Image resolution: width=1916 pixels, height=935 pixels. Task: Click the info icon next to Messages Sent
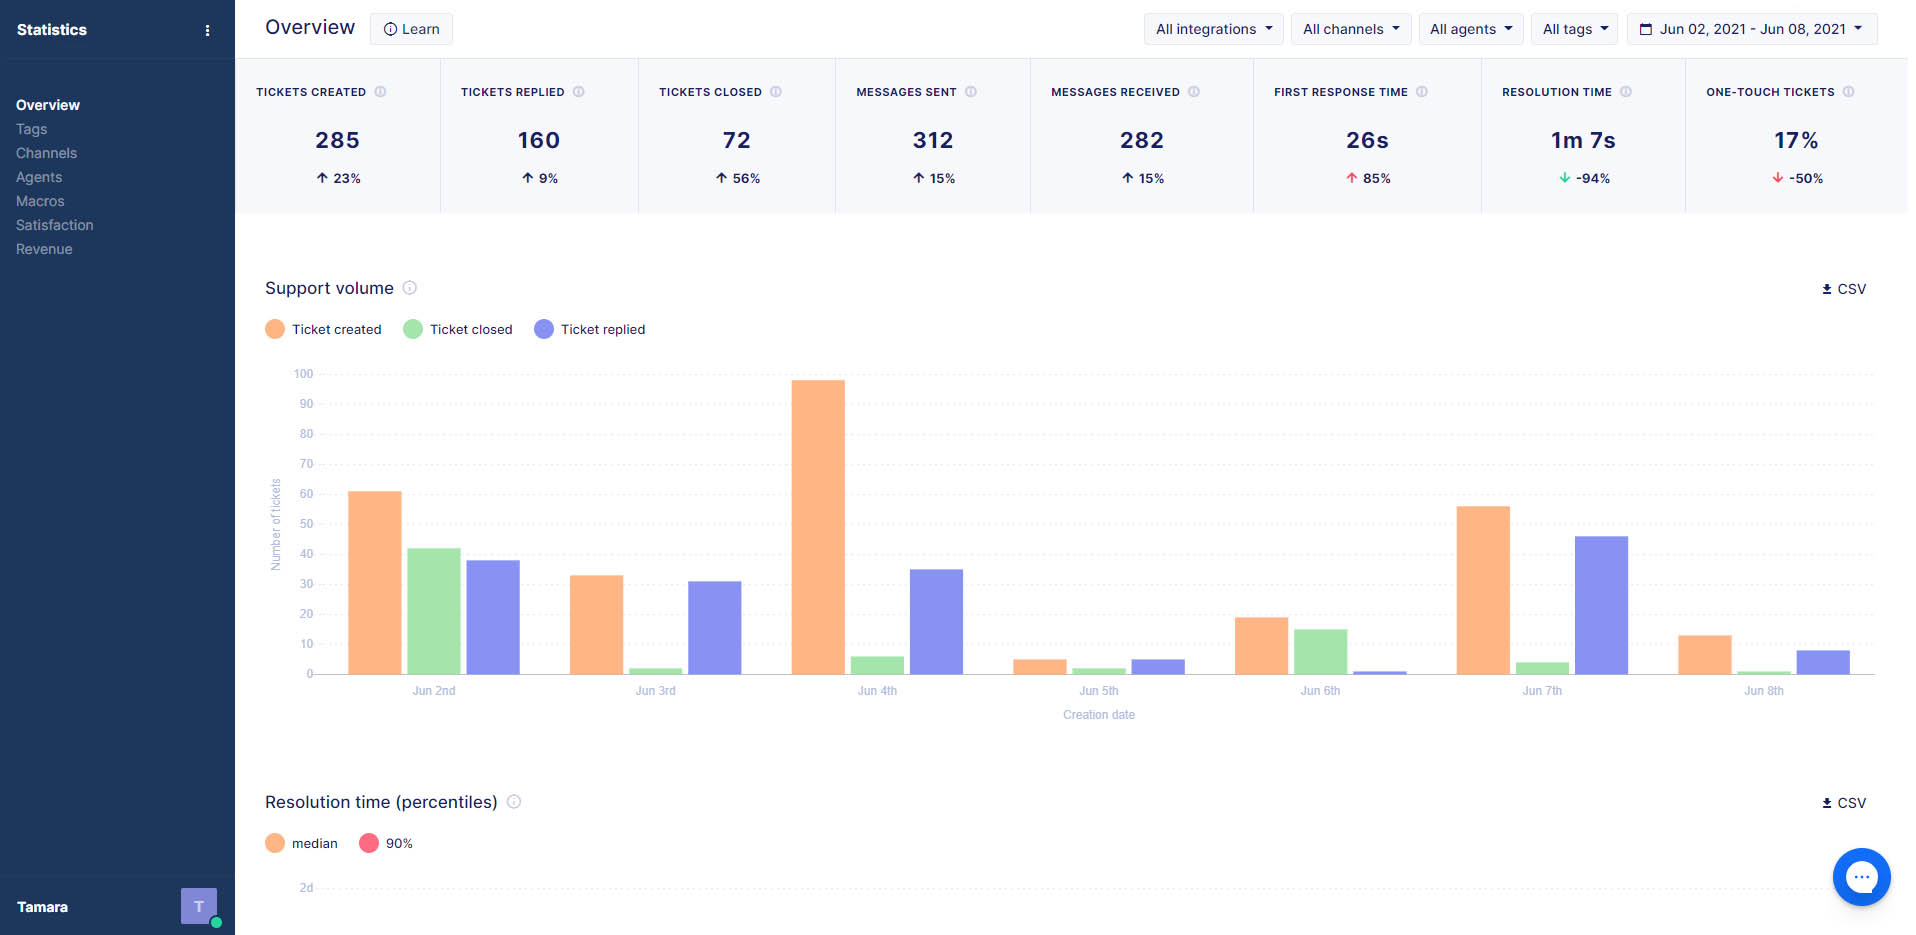[970, 92]
